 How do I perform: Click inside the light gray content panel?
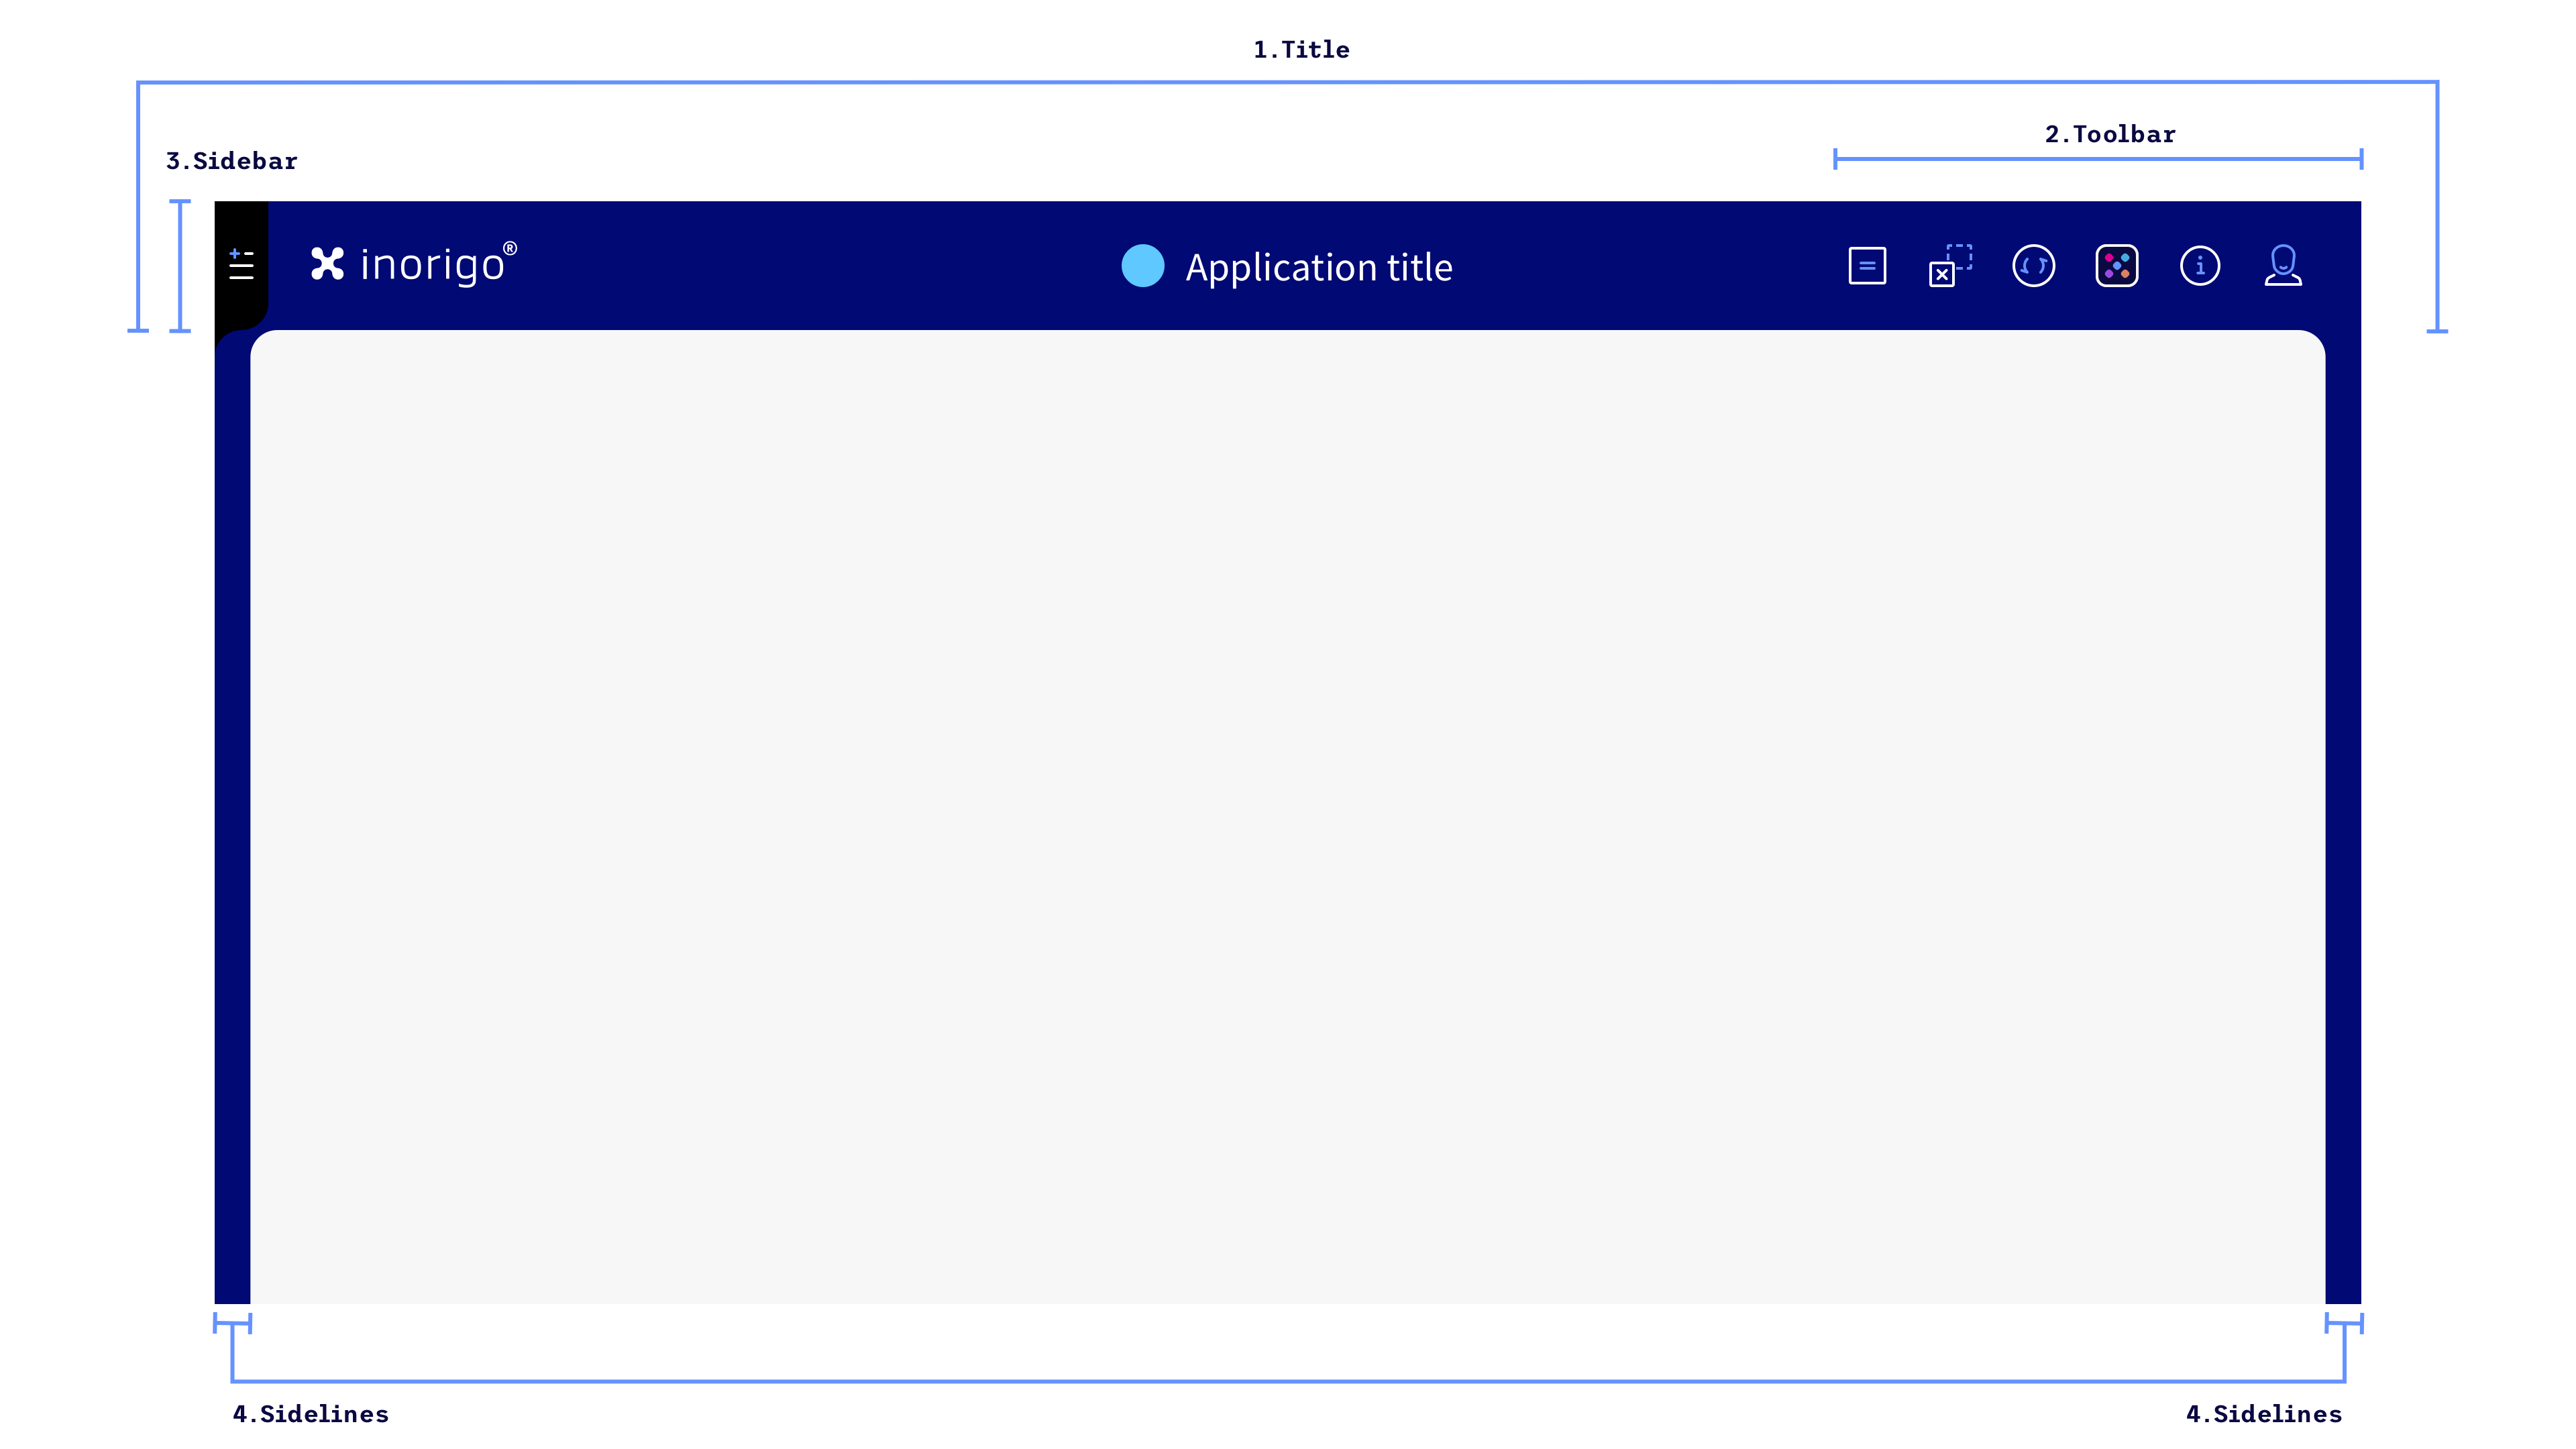pos(1287,815)
